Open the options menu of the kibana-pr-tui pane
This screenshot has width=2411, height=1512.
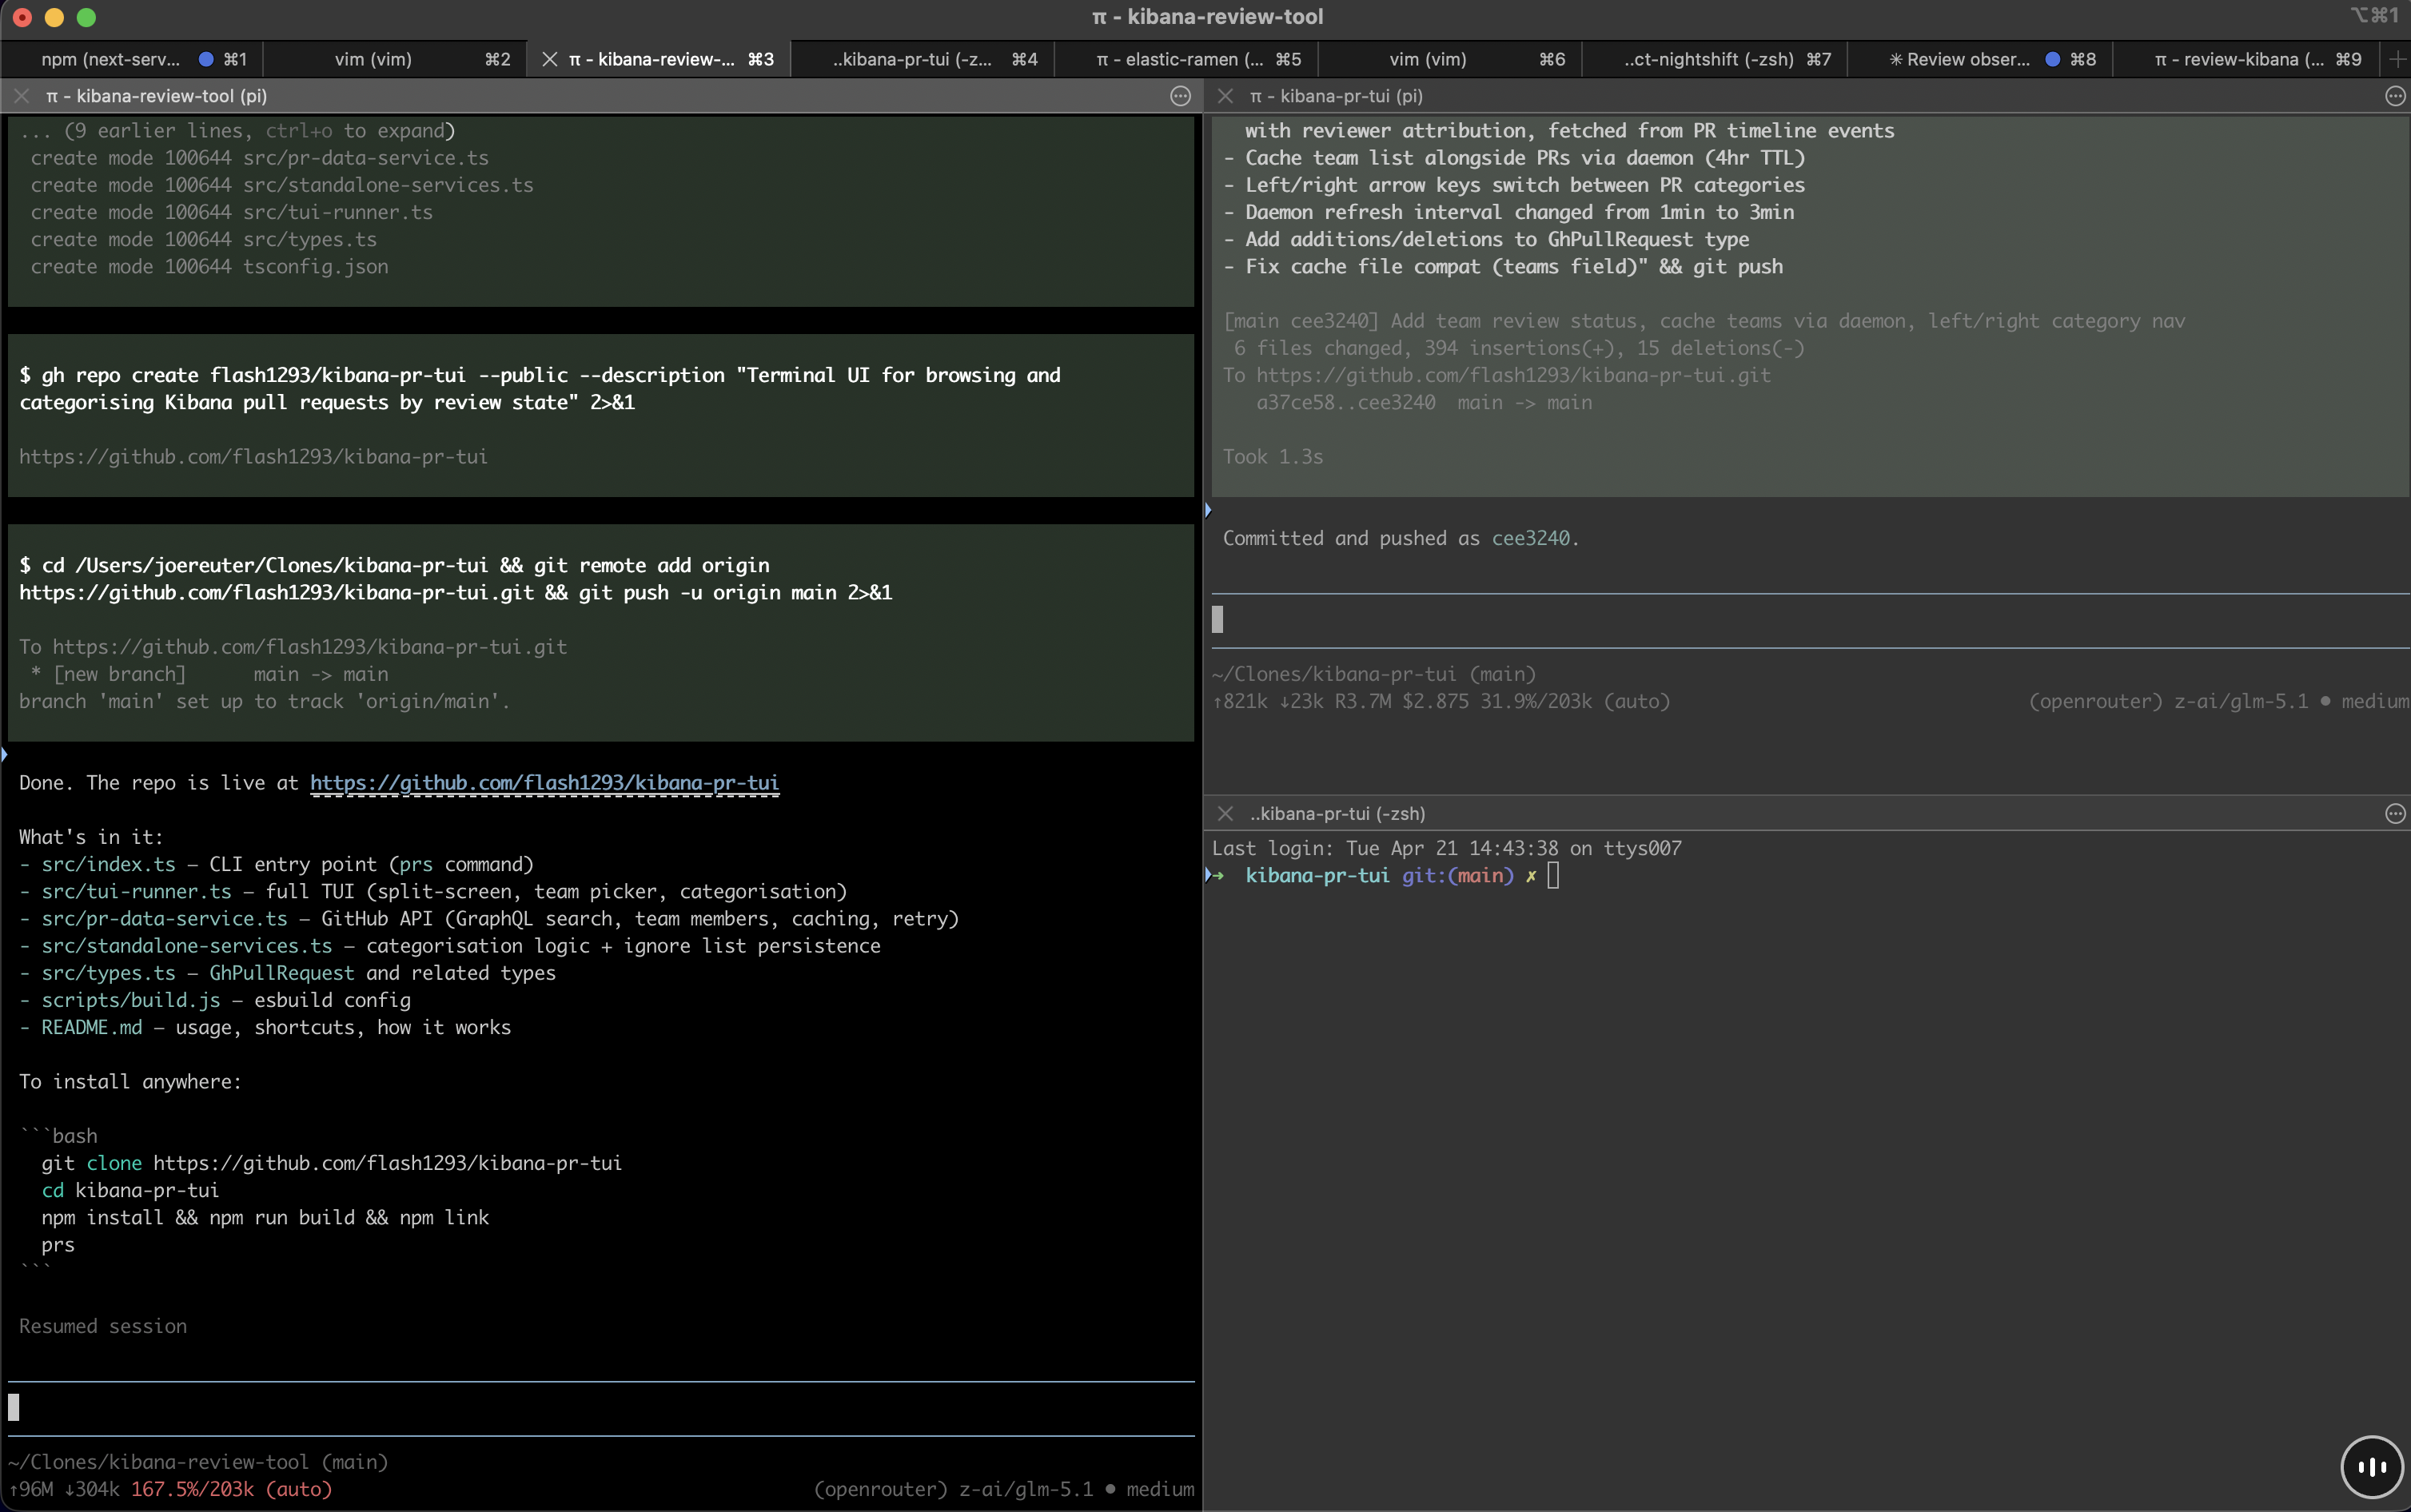[2394, 96]
